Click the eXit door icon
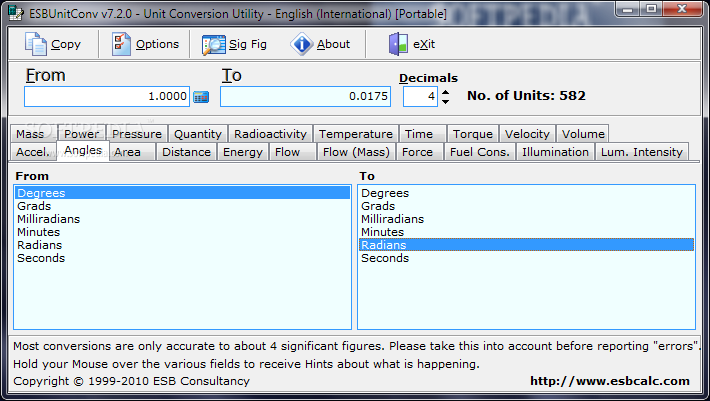This screenshot has height=401, width=710. pos(398,44)
